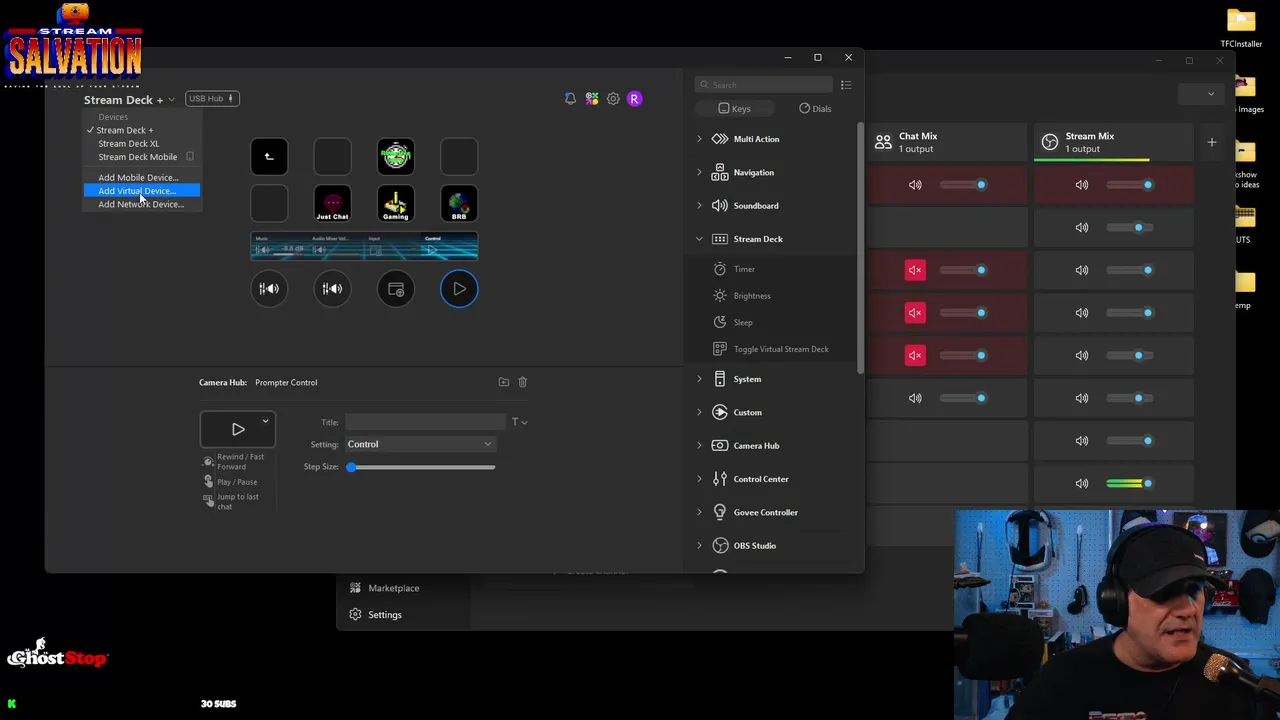Screen dimensions: 1280x720
Task: Click the action preview play button
Action: click(238, 429)
